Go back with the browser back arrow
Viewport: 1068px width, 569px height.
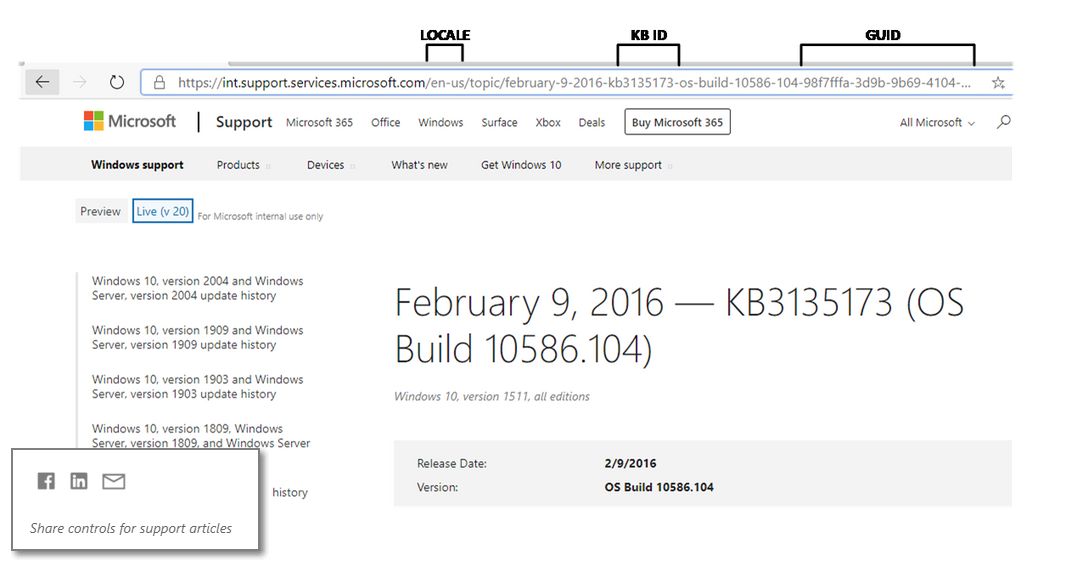(42, 82)
